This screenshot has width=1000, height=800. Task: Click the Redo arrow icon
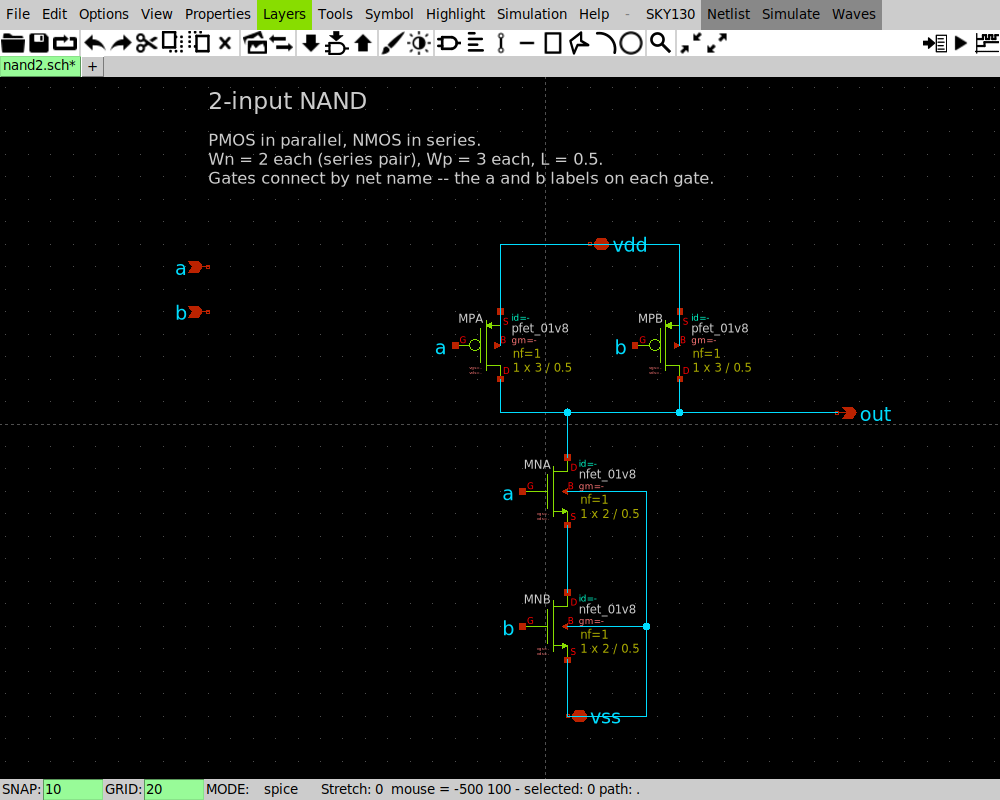pyautogui.click(x=121, y=43)
